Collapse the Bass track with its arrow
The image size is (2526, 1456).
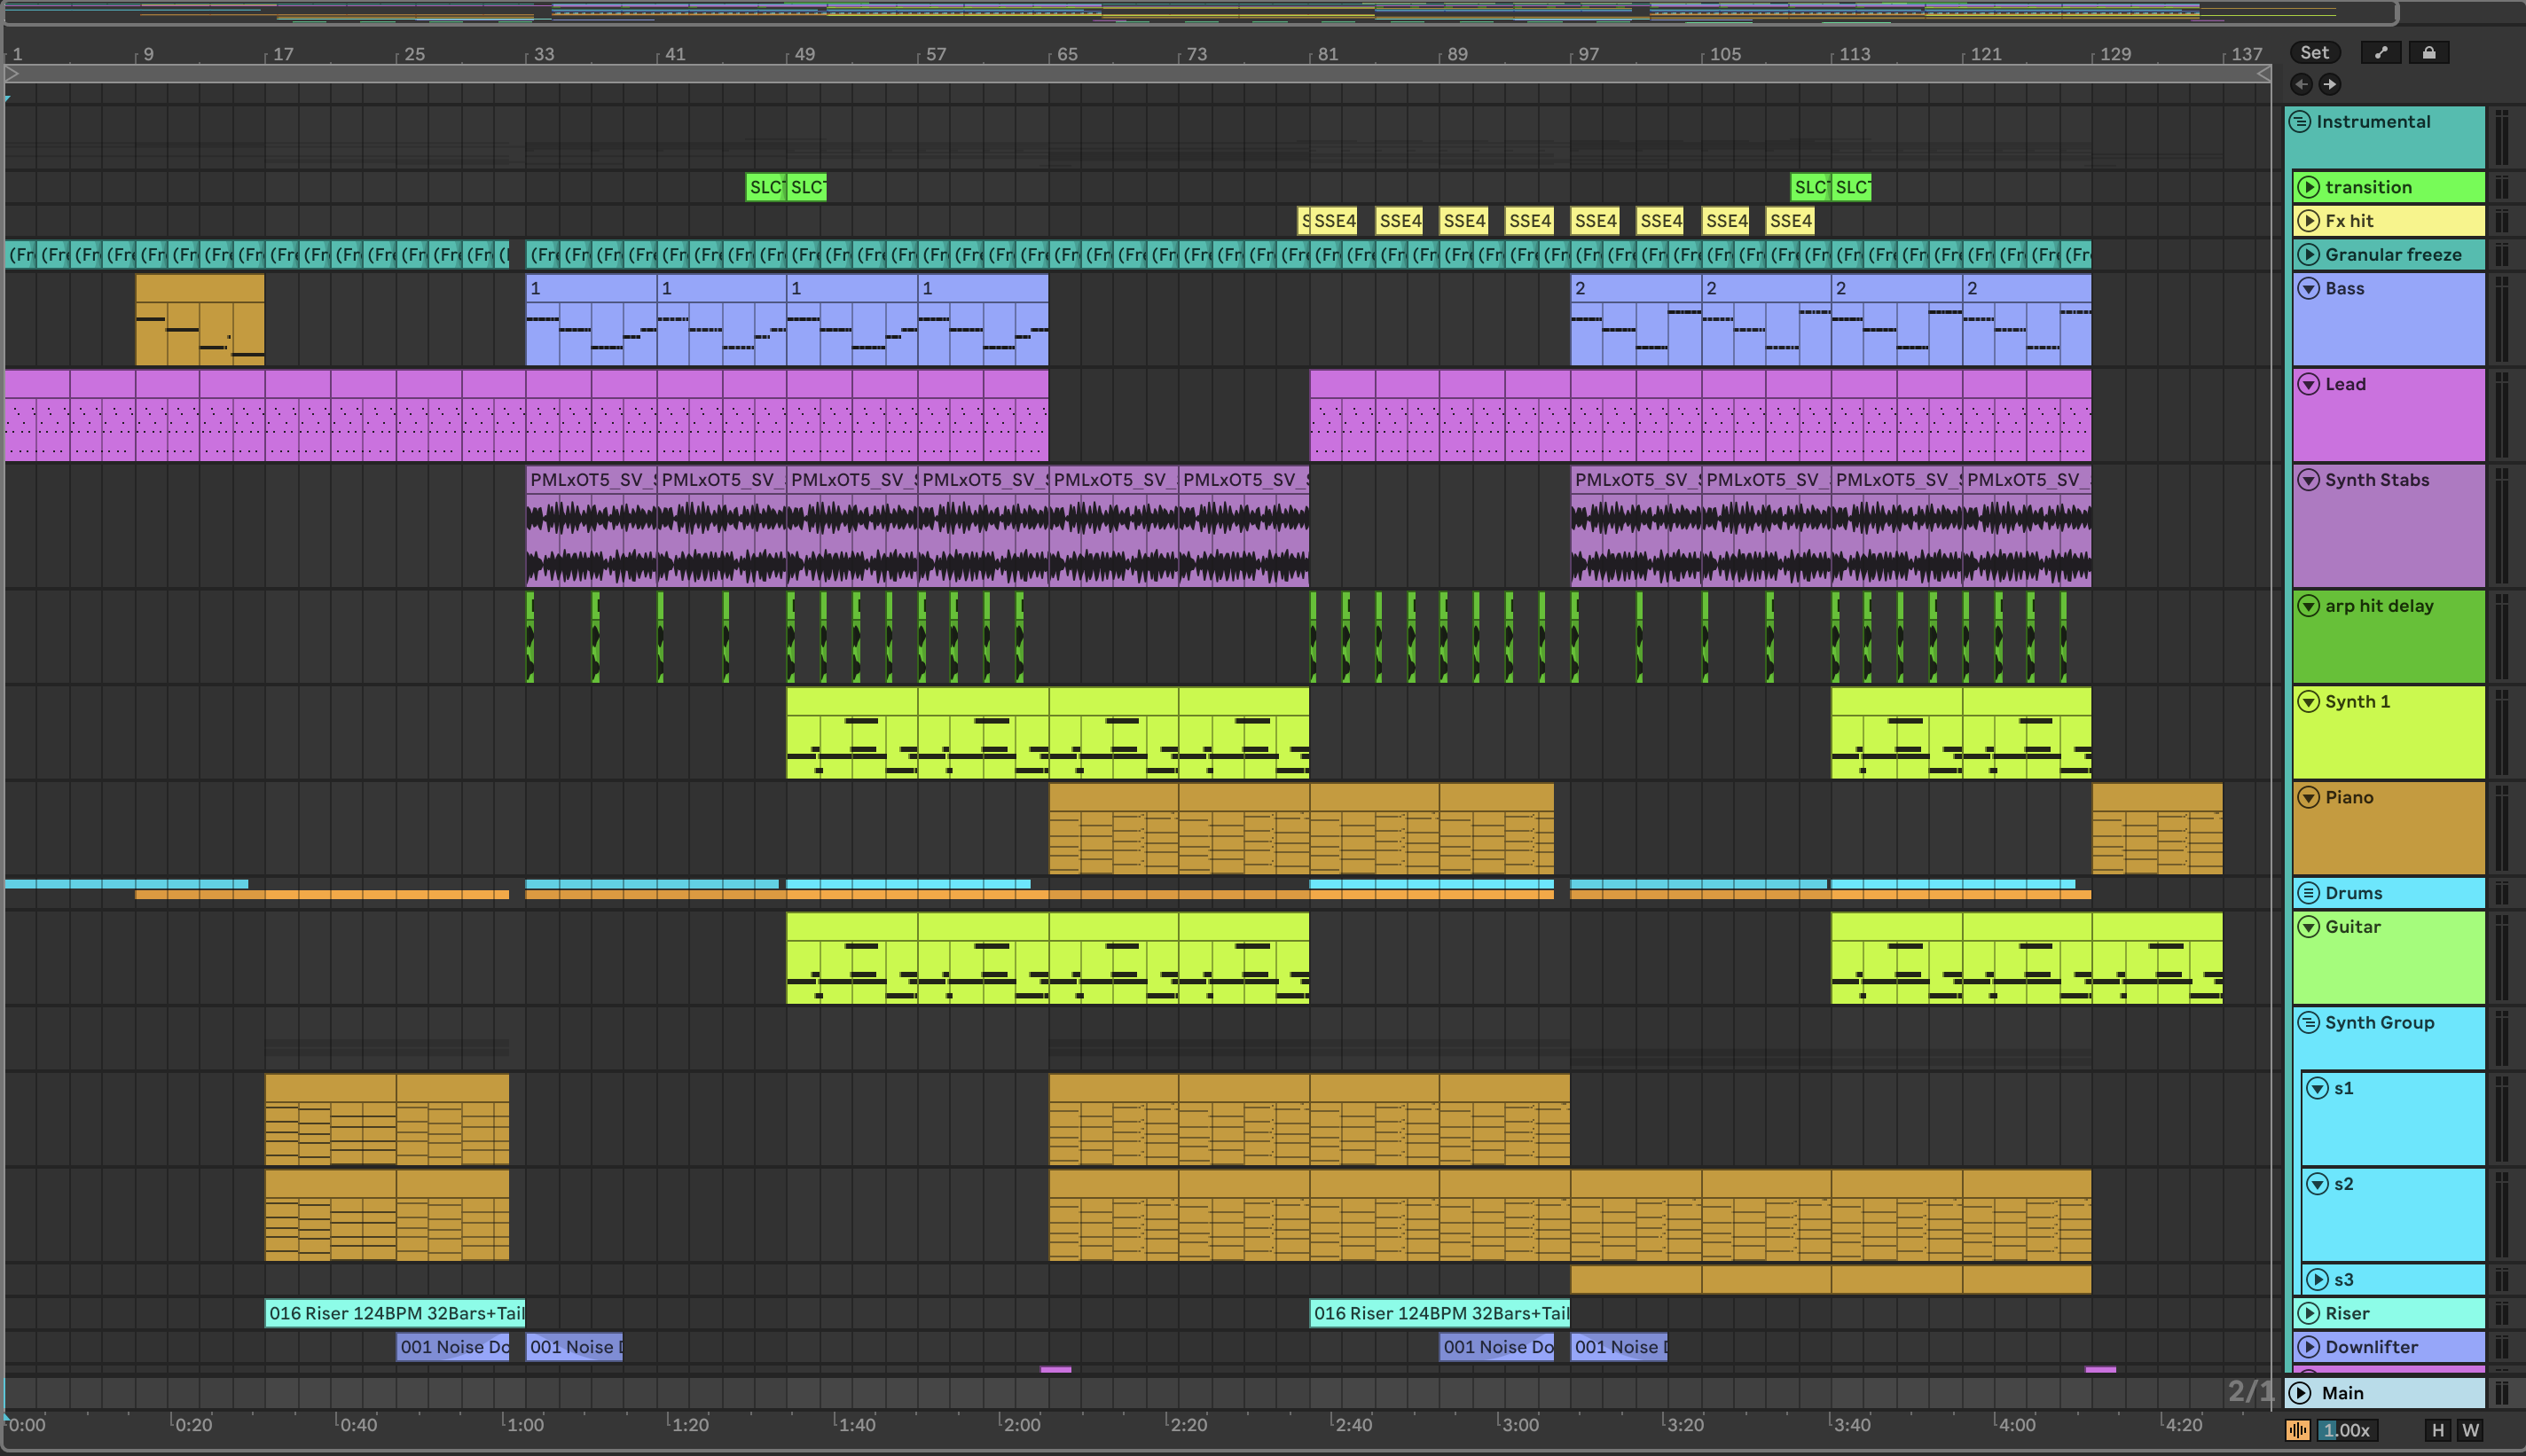click(x=2308, y=289)
